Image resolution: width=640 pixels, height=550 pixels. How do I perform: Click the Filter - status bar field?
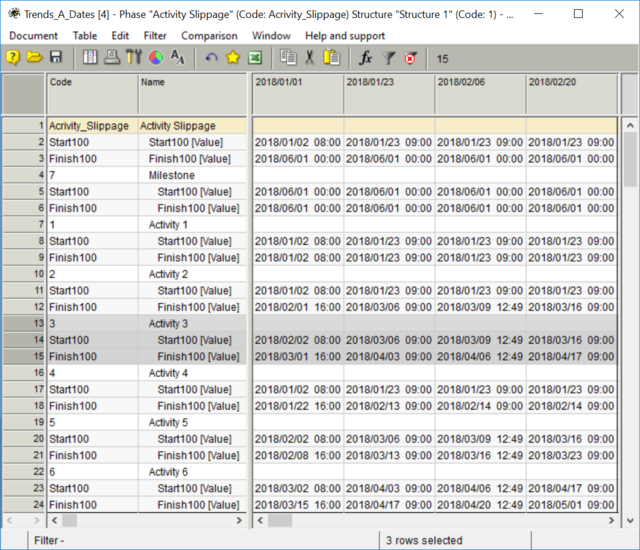[x=203, y=540]
